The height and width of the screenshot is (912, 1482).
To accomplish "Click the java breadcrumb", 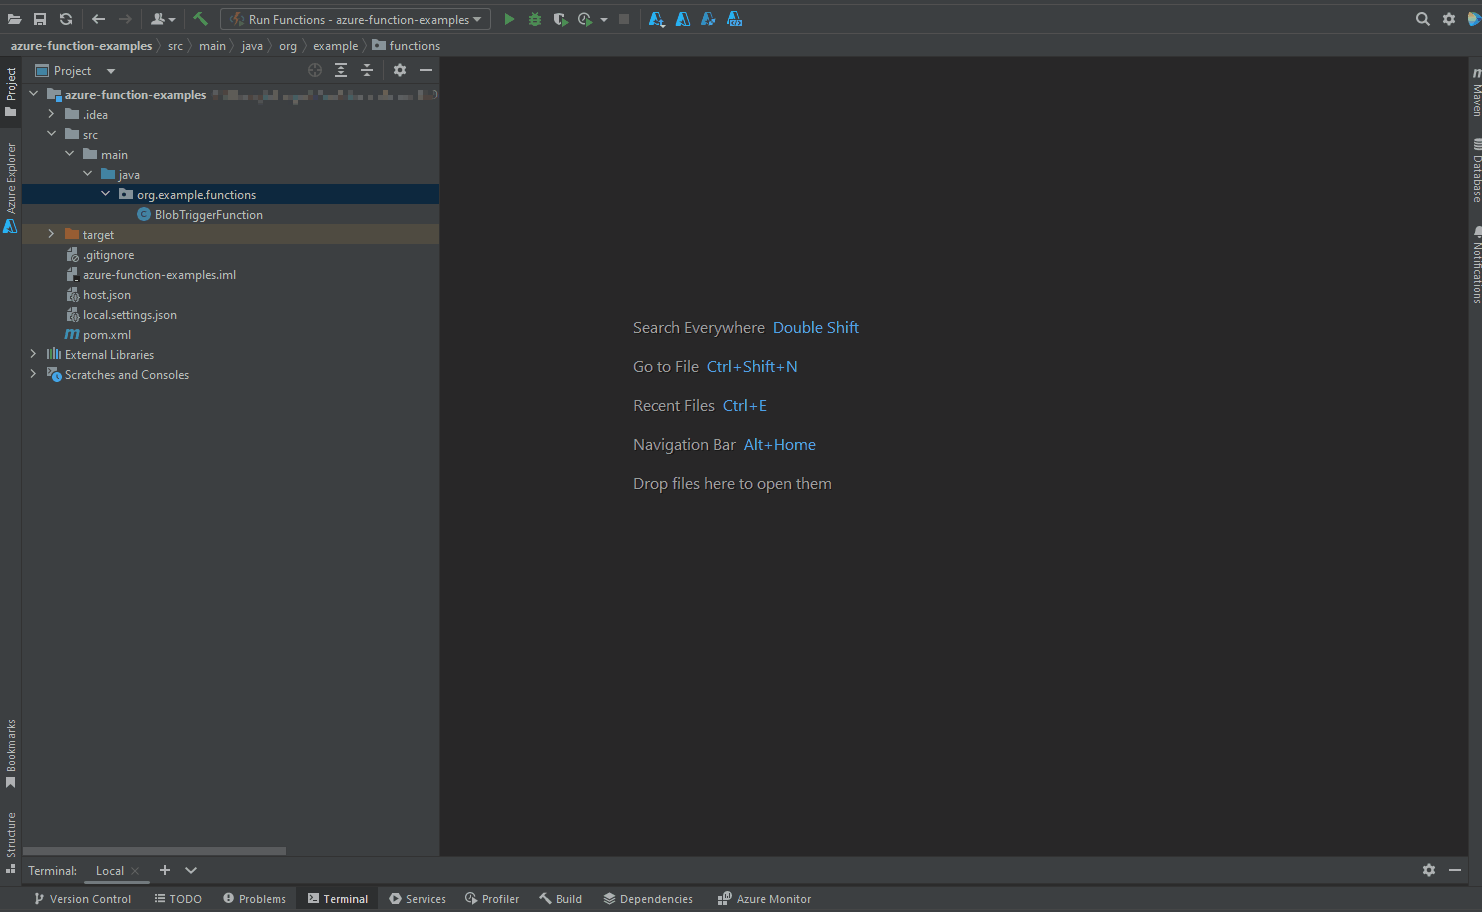I will point(252,46).
